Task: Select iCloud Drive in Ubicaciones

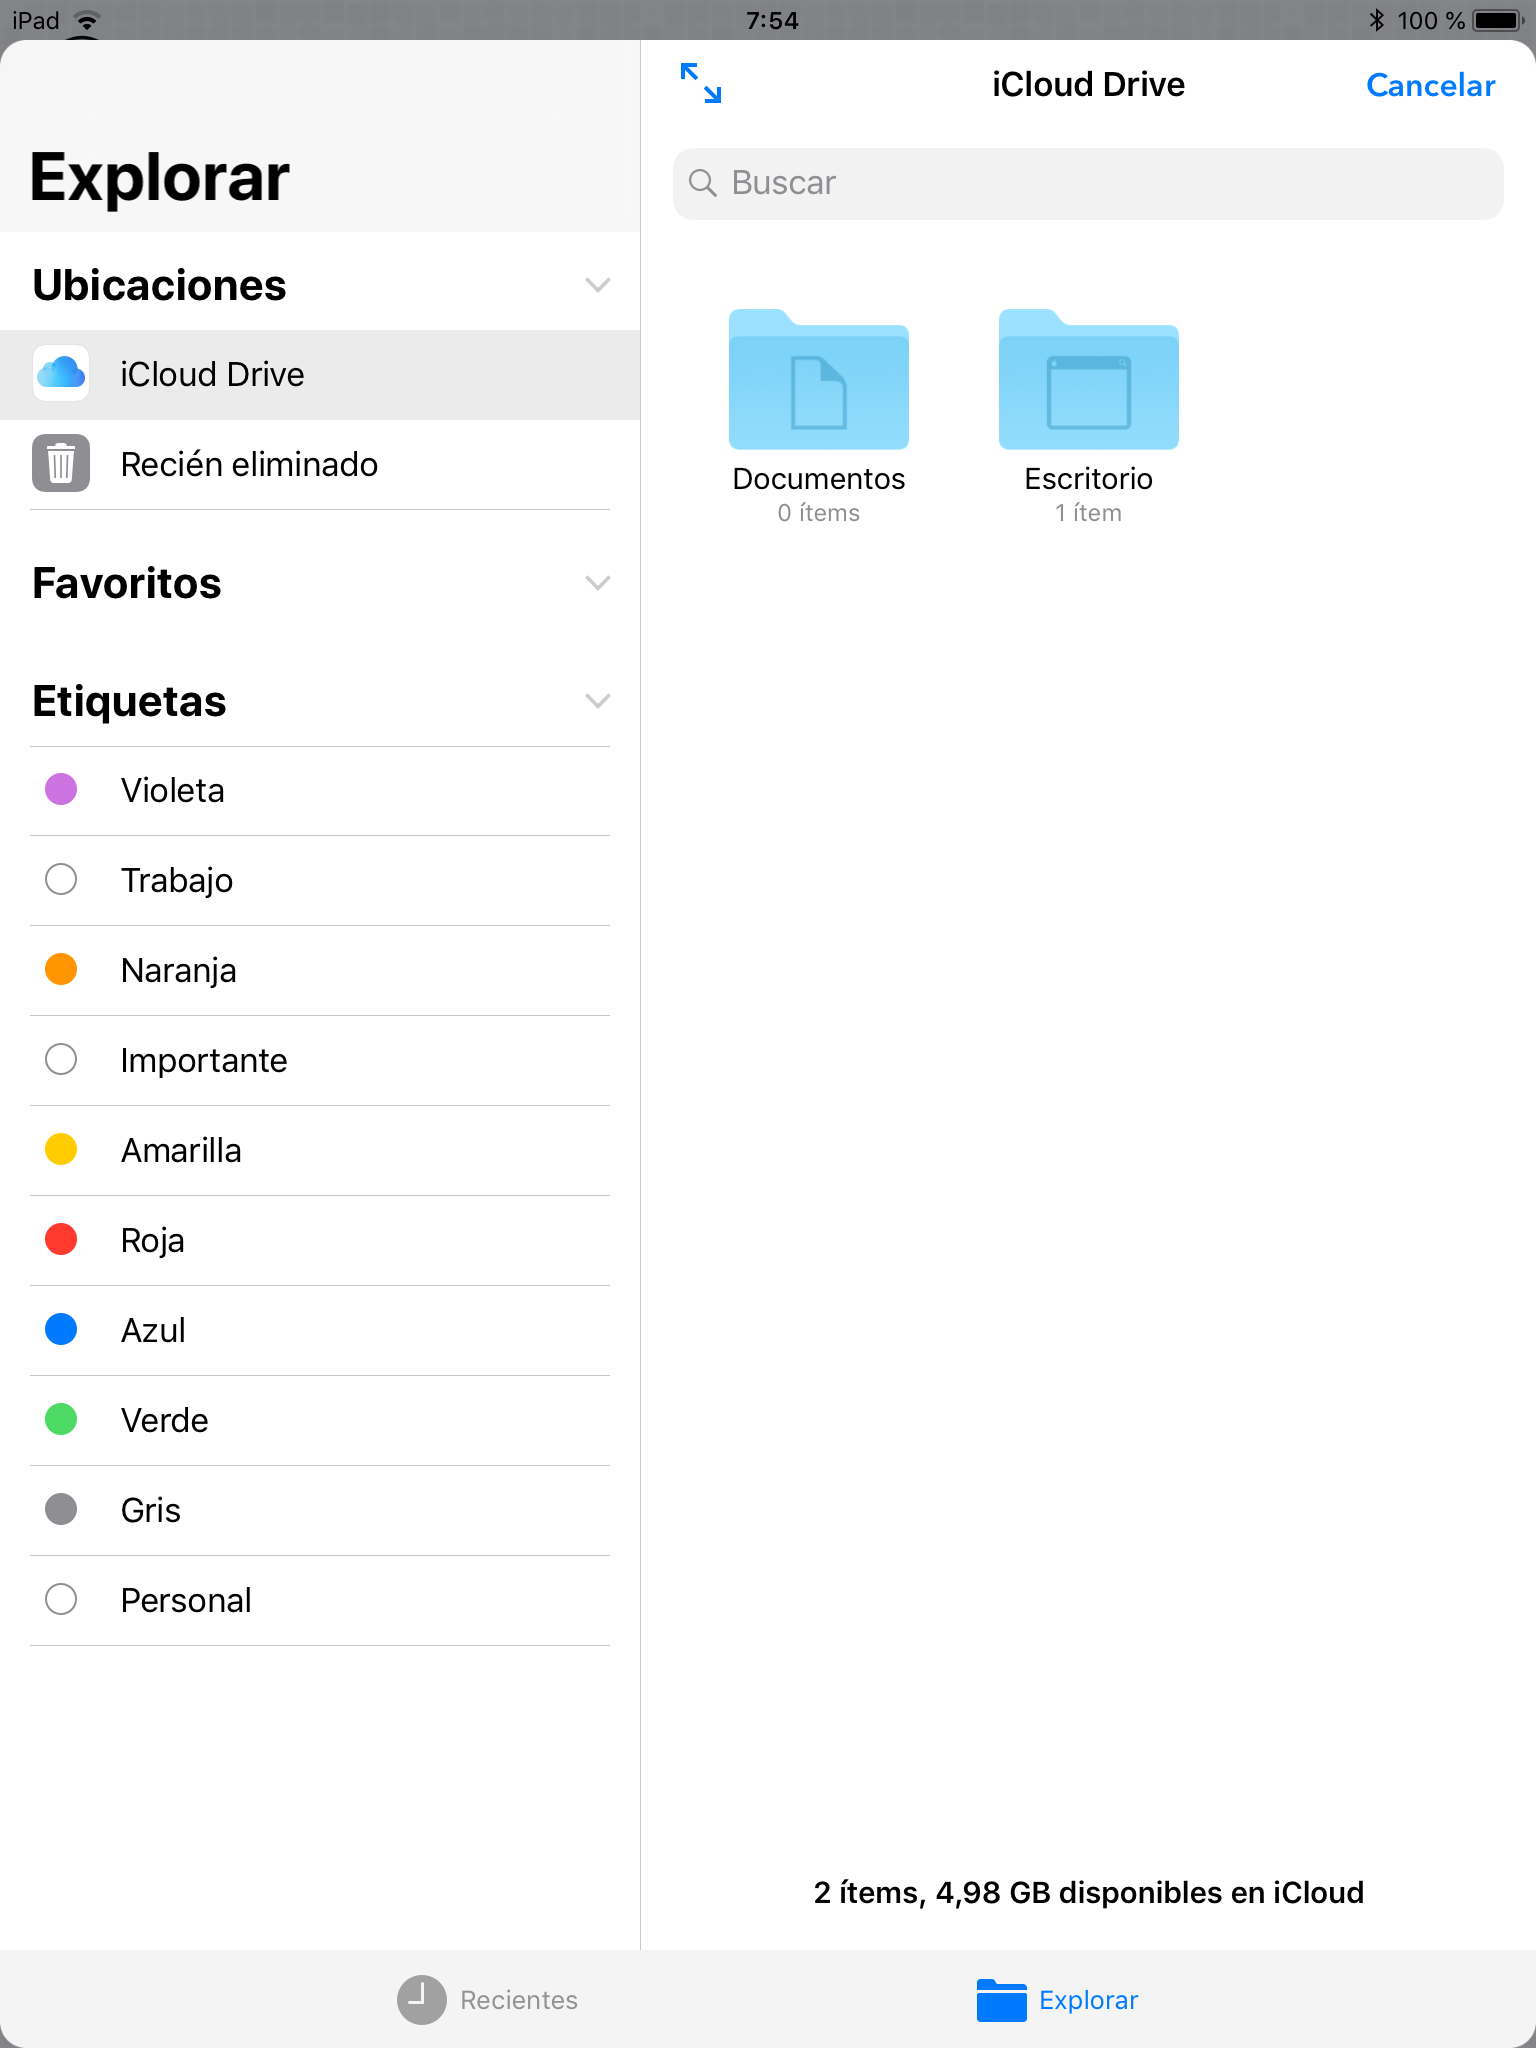Action: pyautogui.click(x=320, y=375)
